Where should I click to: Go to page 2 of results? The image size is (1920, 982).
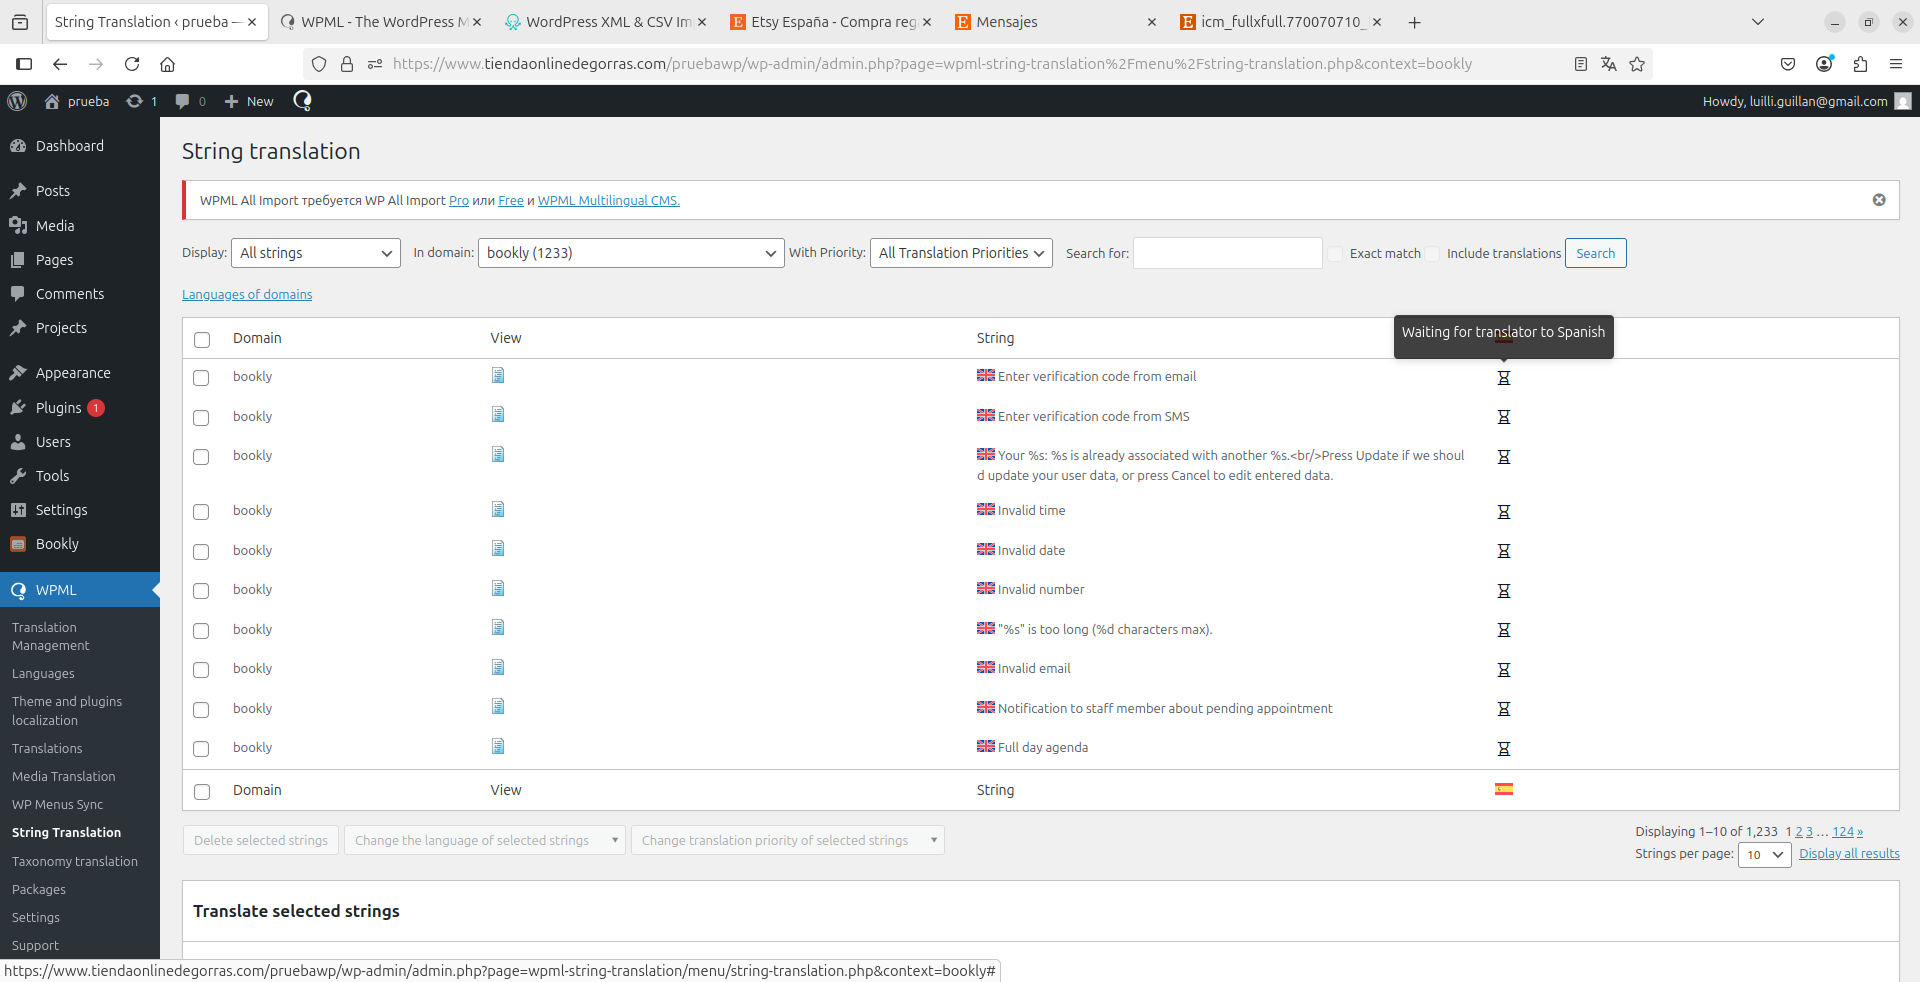click(x=1798, y=832)
